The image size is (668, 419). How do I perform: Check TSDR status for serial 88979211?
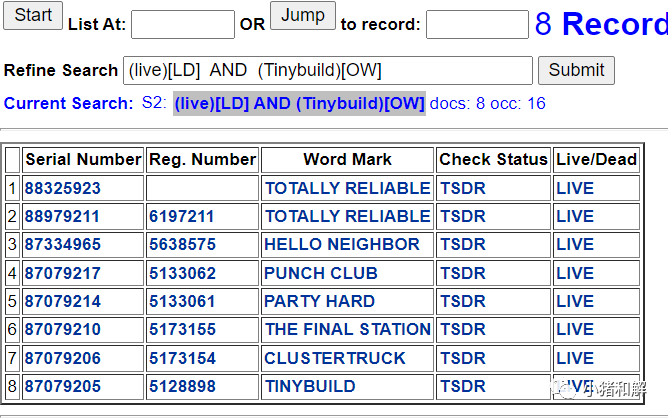tap(463, 216)
